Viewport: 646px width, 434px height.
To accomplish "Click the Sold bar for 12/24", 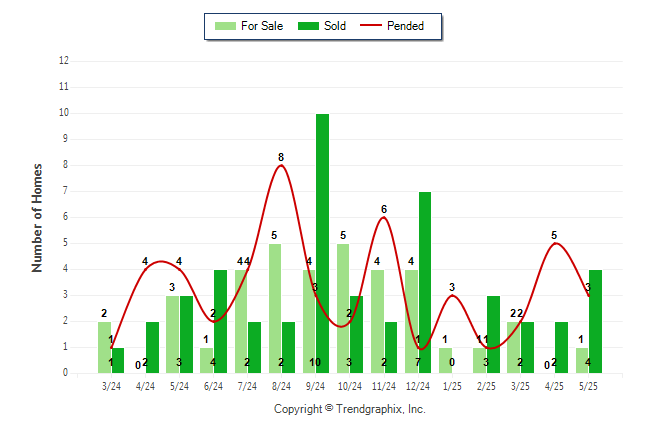I will point(425,282).
